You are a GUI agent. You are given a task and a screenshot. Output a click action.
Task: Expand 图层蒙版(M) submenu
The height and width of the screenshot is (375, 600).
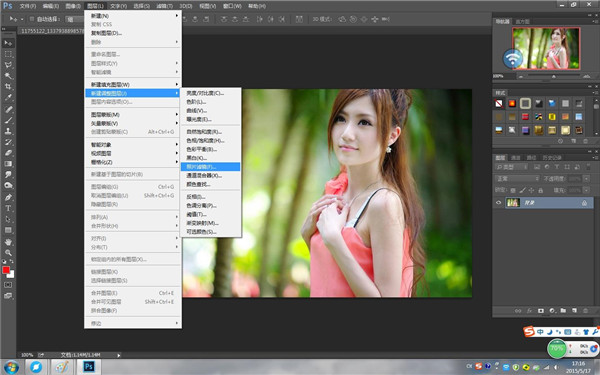point(133,115)
